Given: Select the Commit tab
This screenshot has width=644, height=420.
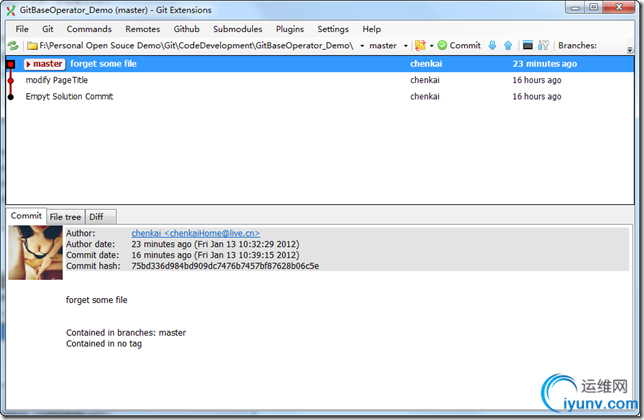Looking at the screenshot, I should click(26, 216).
